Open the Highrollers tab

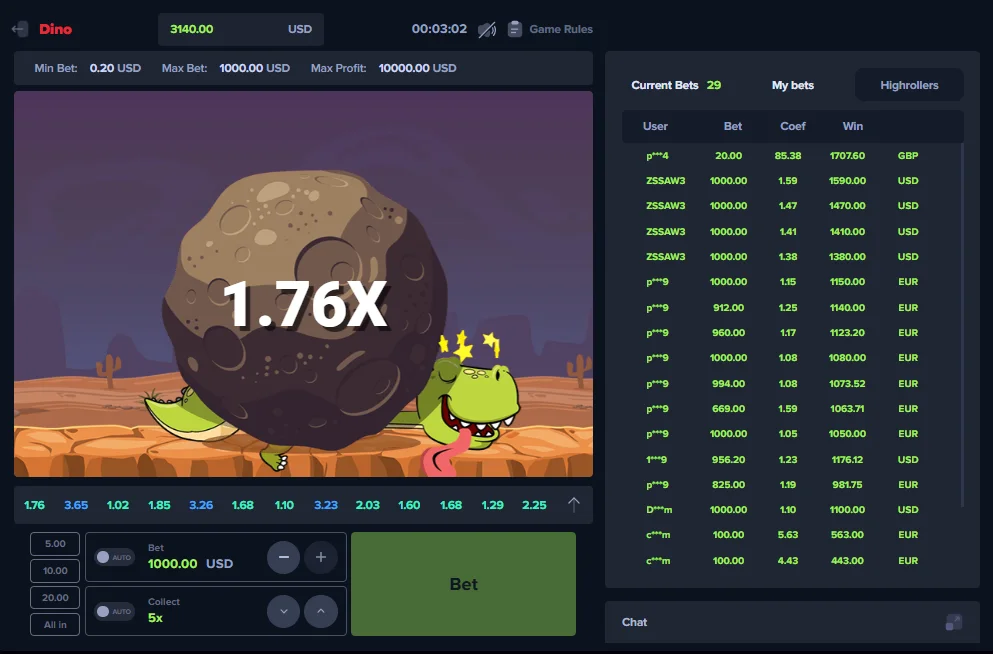[x=909, y=85]
